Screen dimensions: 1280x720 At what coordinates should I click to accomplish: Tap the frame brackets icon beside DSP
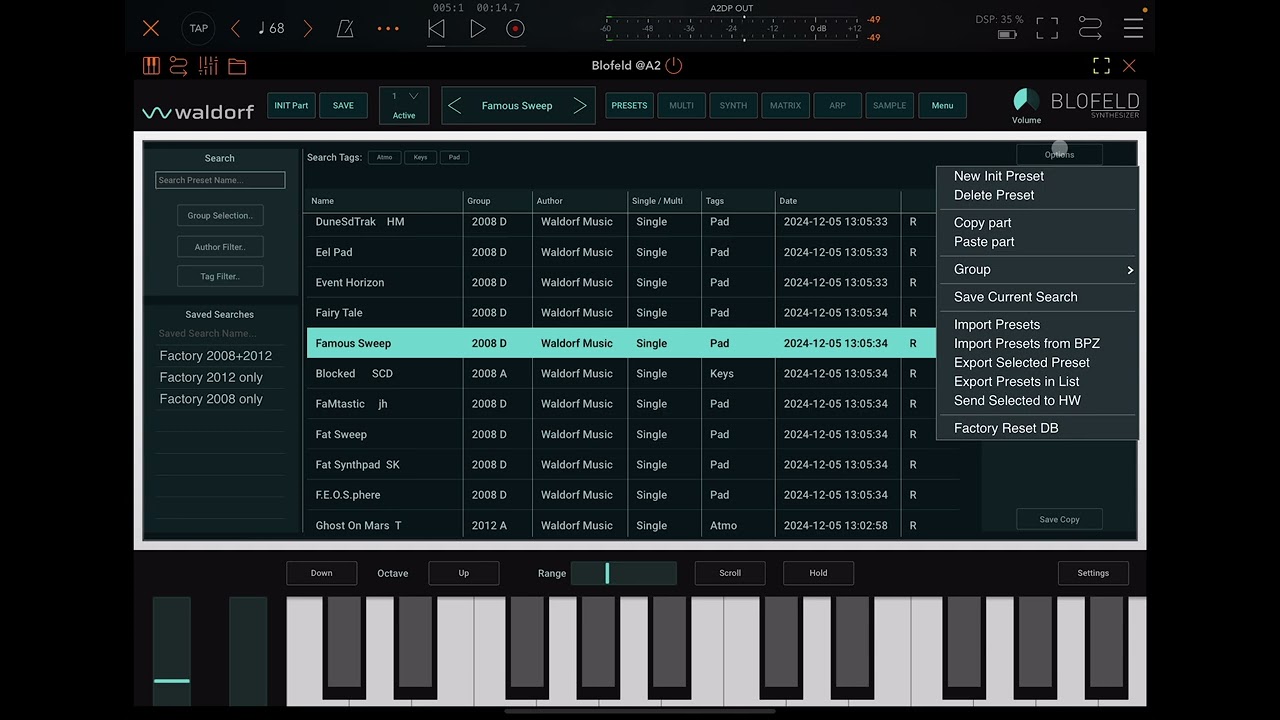point(1047,28)
